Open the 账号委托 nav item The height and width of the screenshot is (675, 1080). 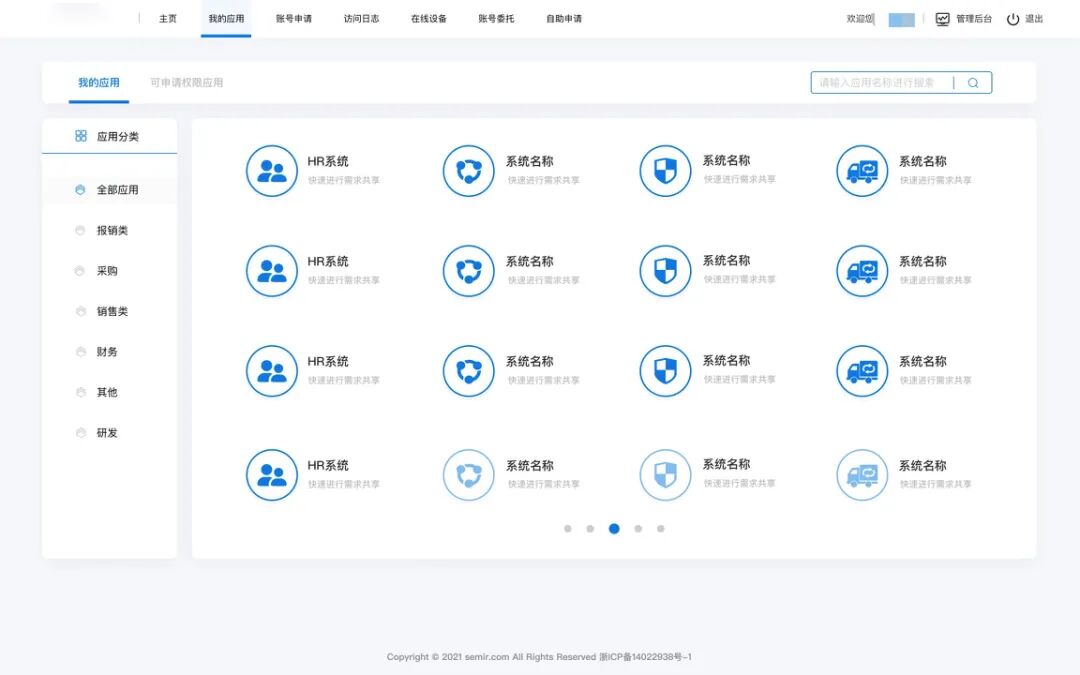[x=497, y=19]
